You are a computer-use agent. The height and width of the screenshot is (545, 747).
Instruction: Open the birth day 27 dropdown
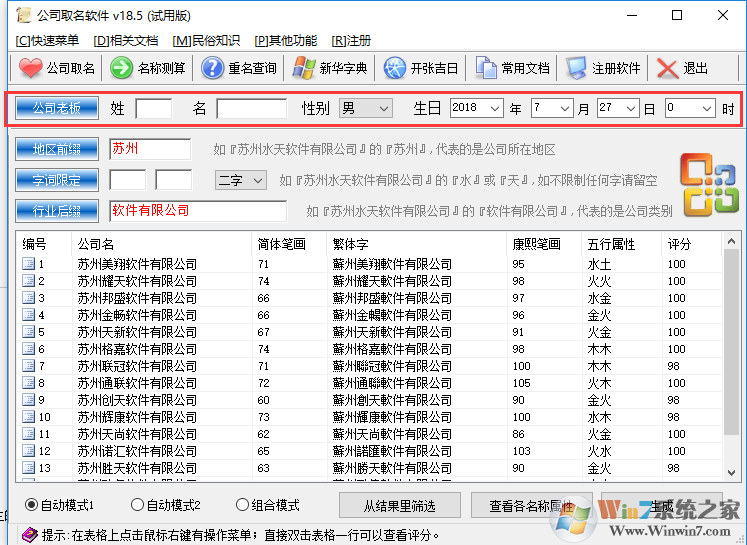[618, 109]
